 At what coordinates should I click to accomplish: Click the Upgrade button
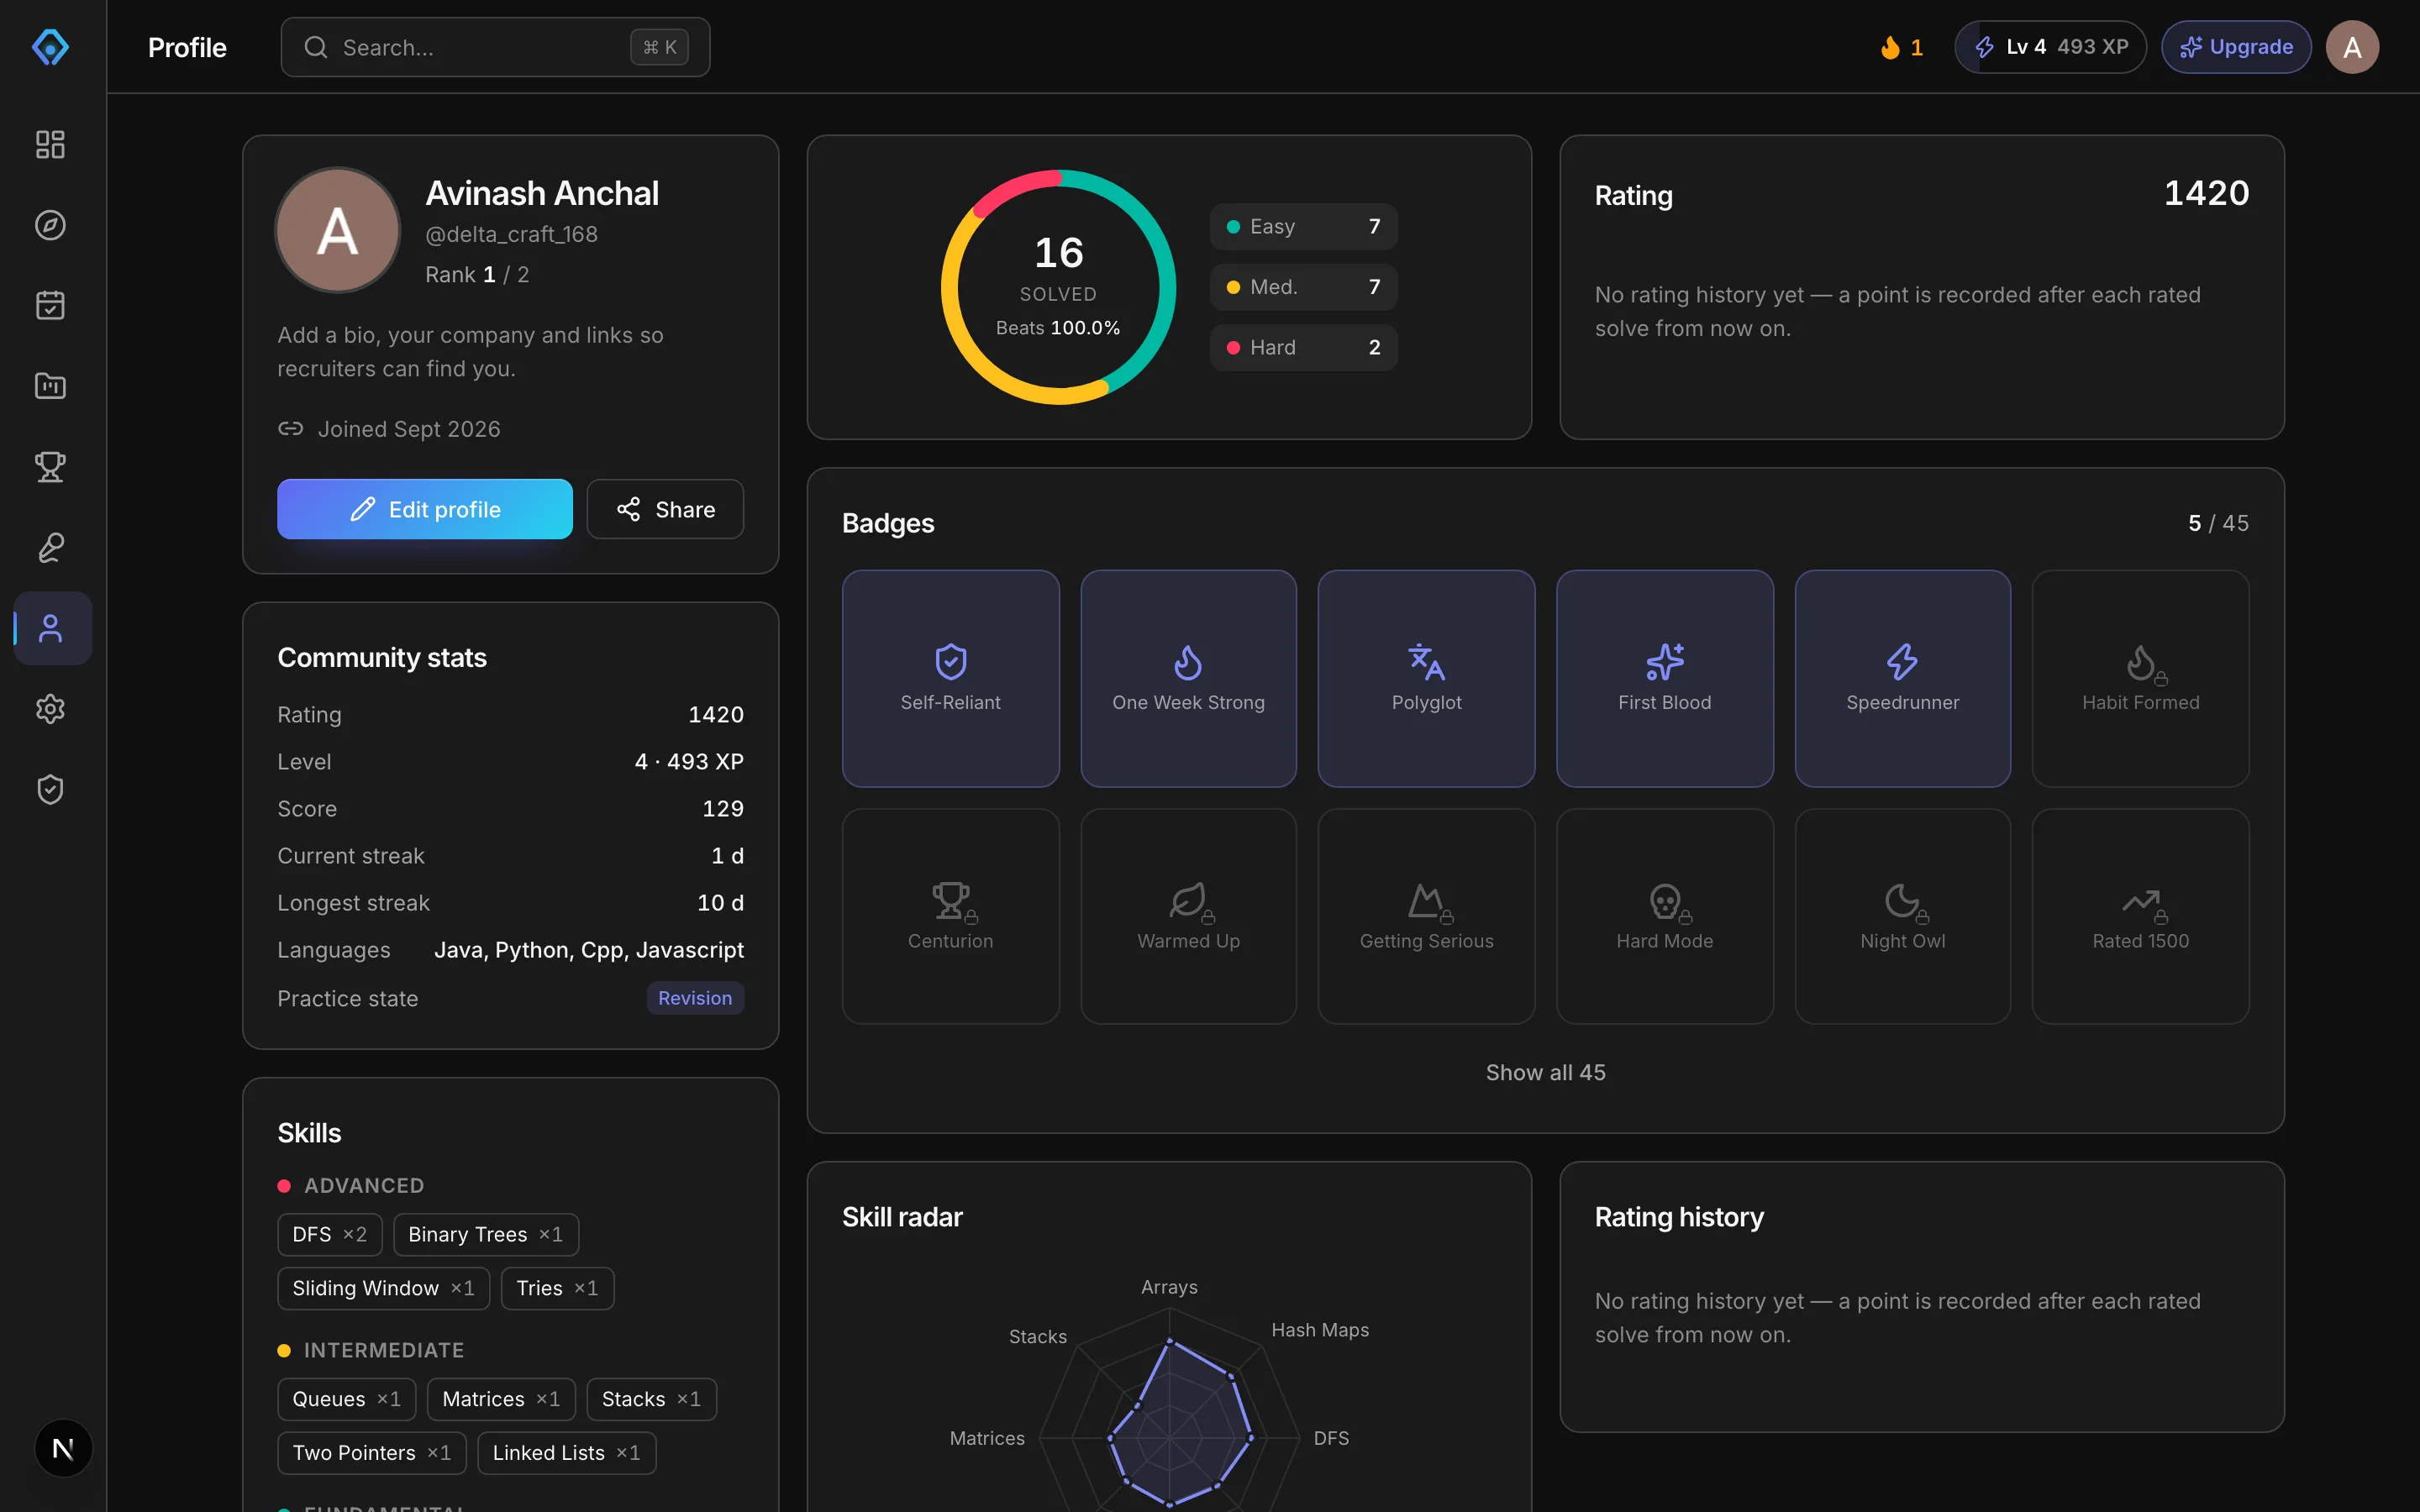[2236, 47]
